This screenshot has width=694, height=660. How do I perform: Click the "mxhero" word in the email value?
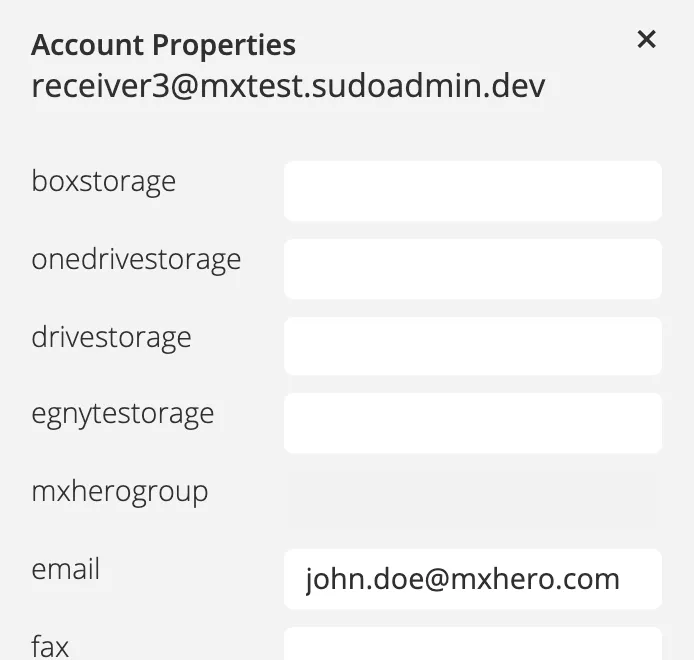491,579
